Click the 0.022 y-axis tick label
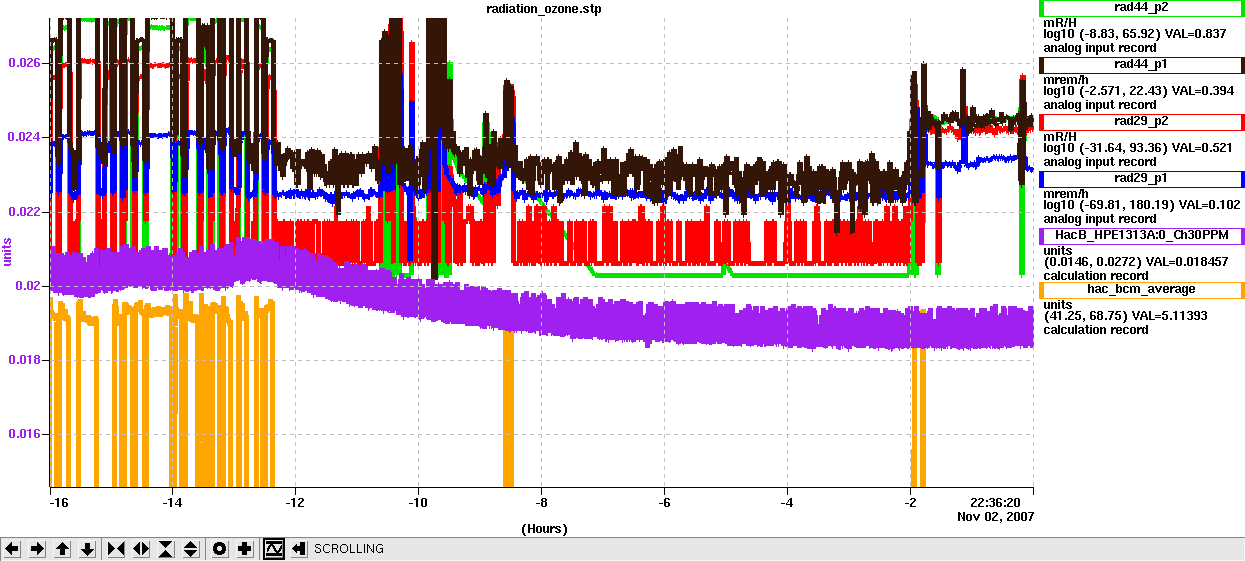 click(26, 212)
